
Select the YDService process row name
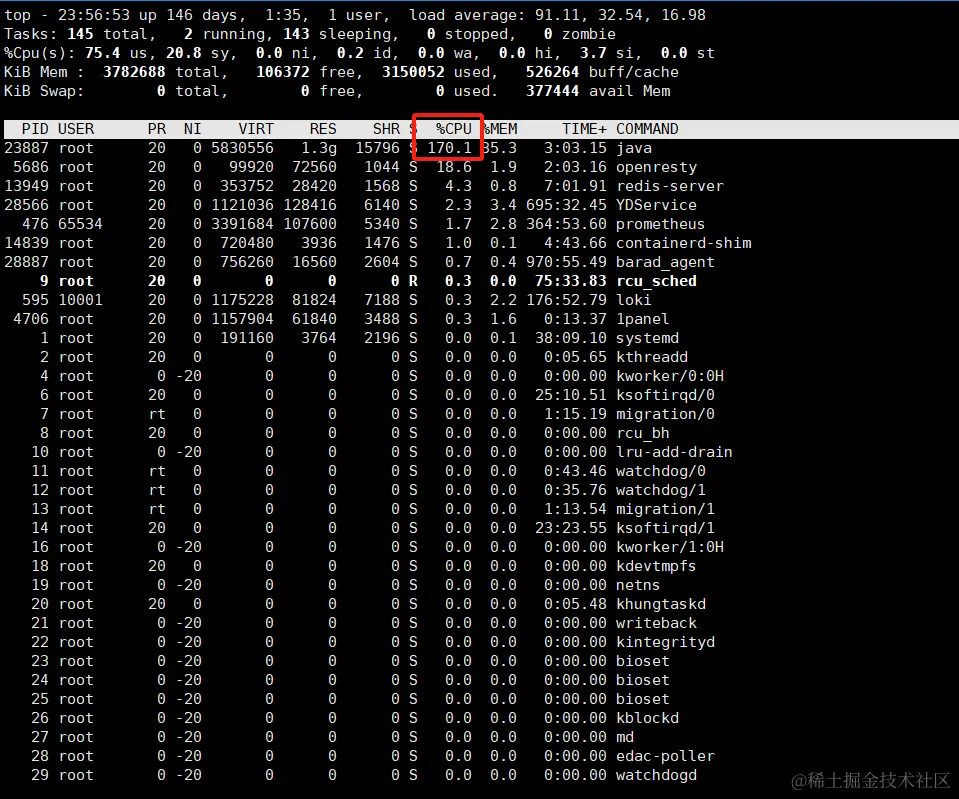[x=656, y=205]
